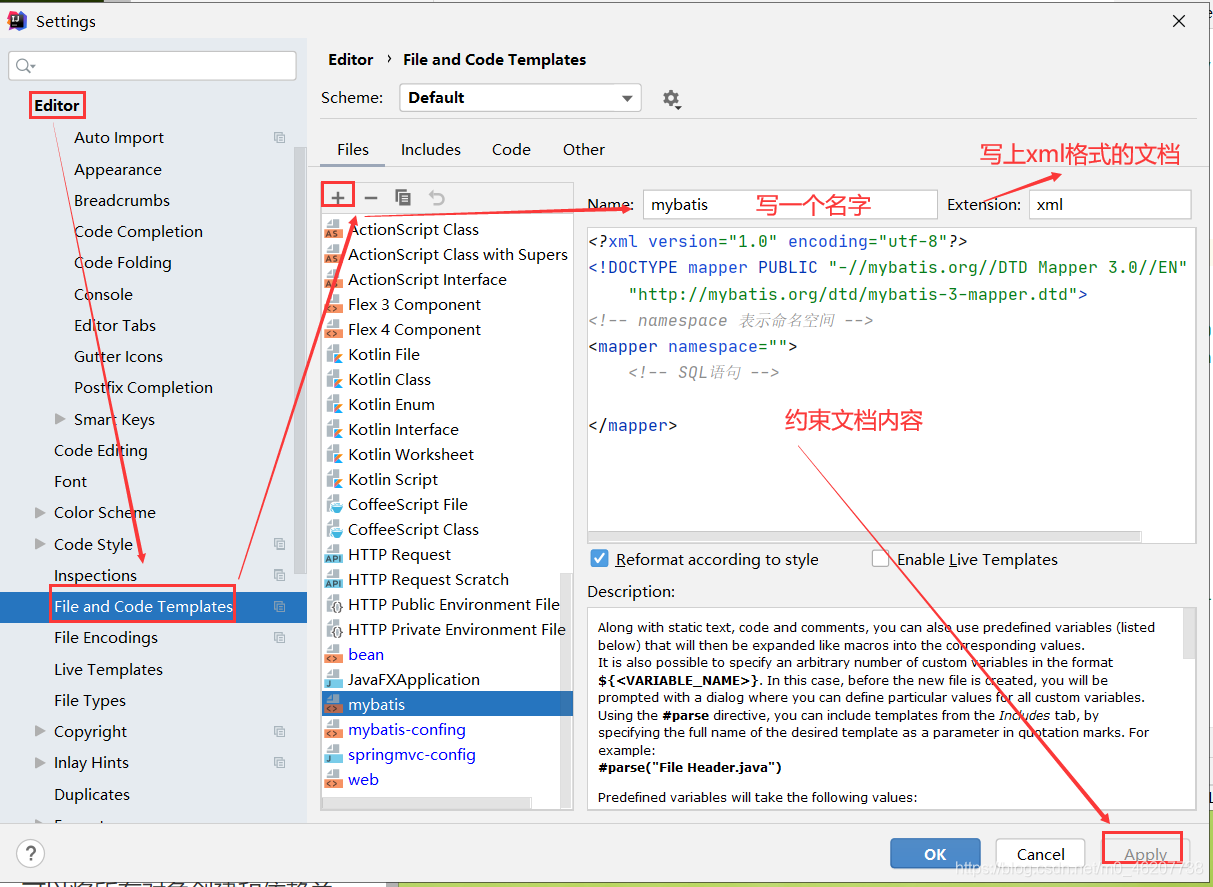Select Code Folding settings page
Screen dimensions: 1213x887
point(123,262)
